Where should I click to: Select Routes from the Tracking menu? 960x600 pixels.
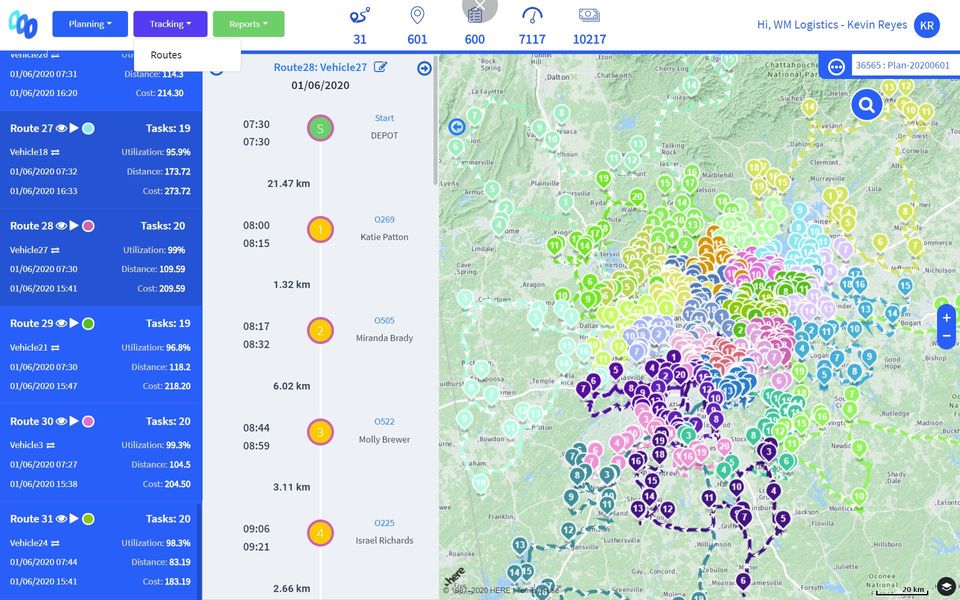point(166,54)
